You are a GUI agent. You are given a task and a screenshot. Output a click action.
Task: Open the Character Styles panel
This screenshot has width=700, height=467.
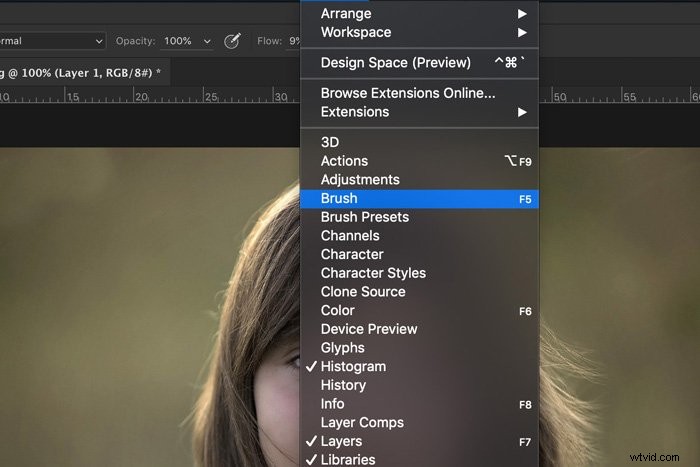[419, 273]
